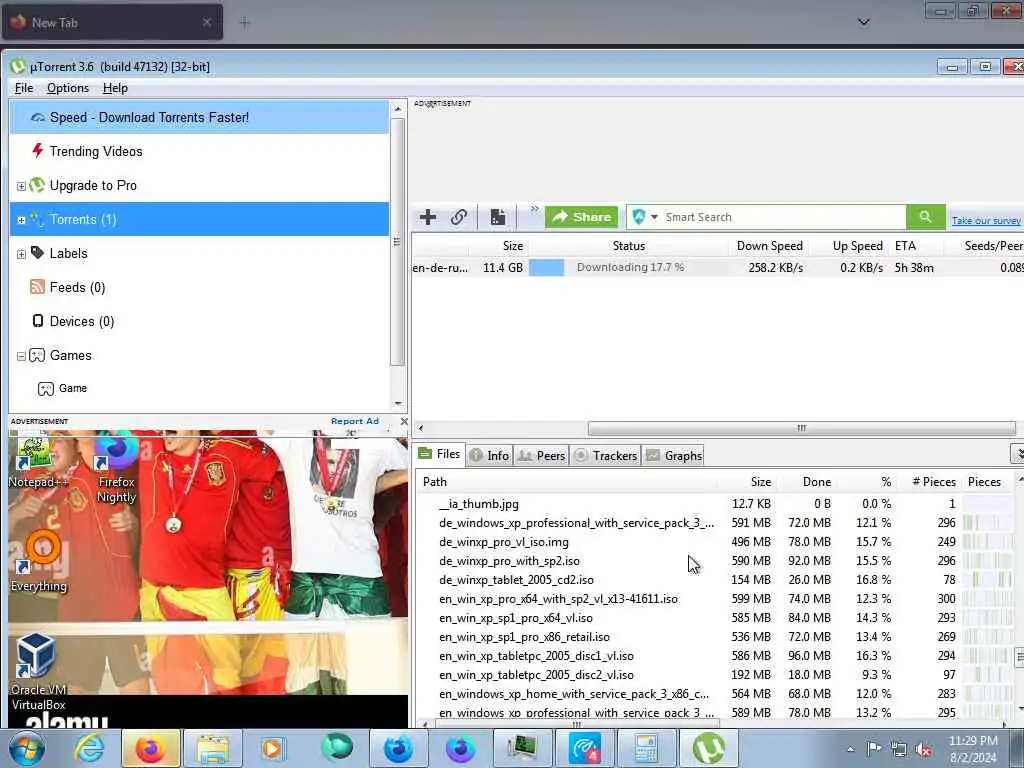1024x768 pixels.
Task: Add torrent from URL link icon
Action: point(459,217)
